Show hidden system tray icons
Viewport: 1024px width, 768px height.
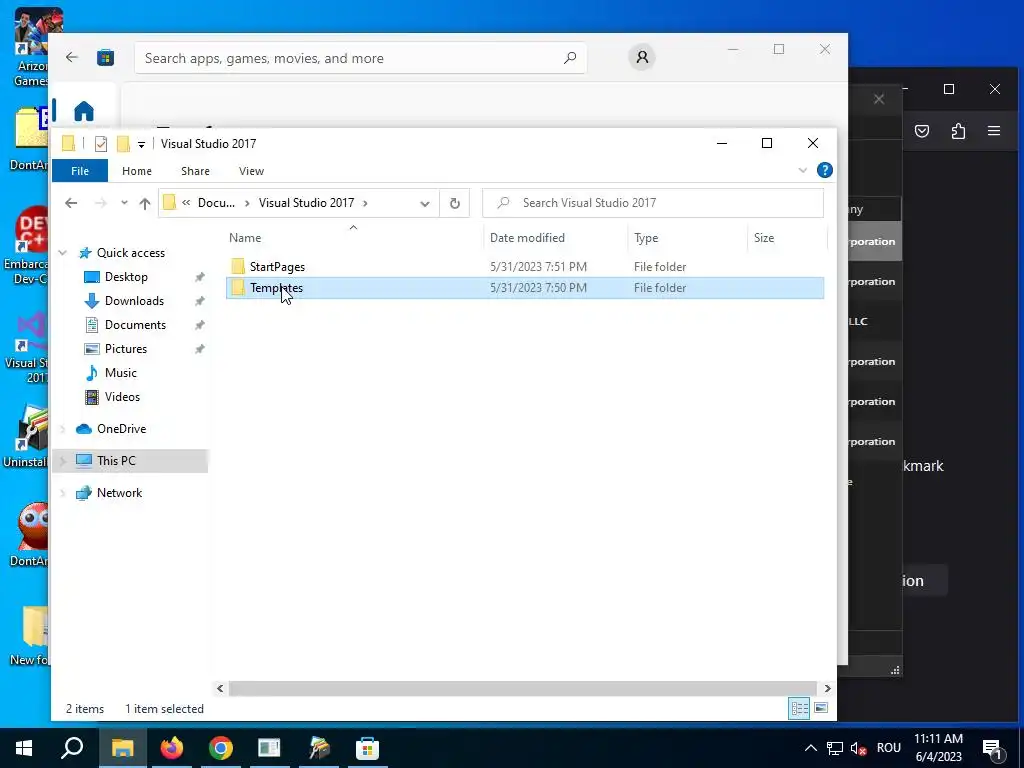(x=810, y=748)
